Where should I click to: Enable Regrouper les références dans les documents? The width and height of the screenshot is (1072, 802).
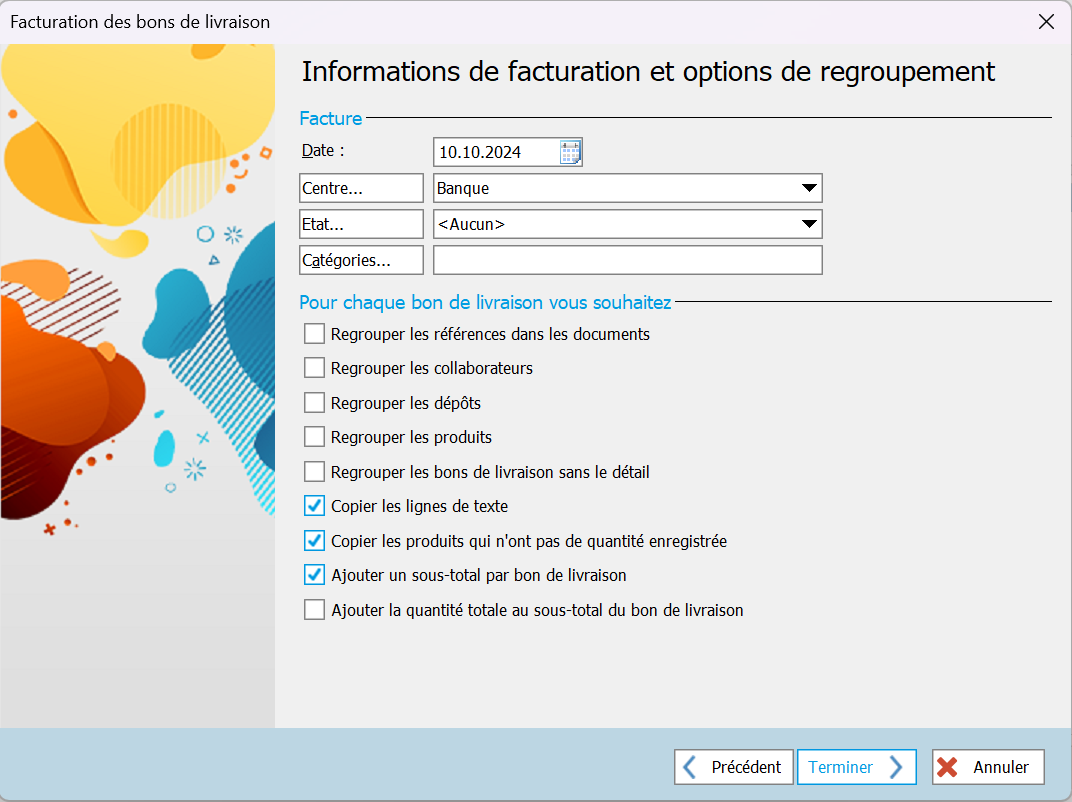(x=314, y=334)
